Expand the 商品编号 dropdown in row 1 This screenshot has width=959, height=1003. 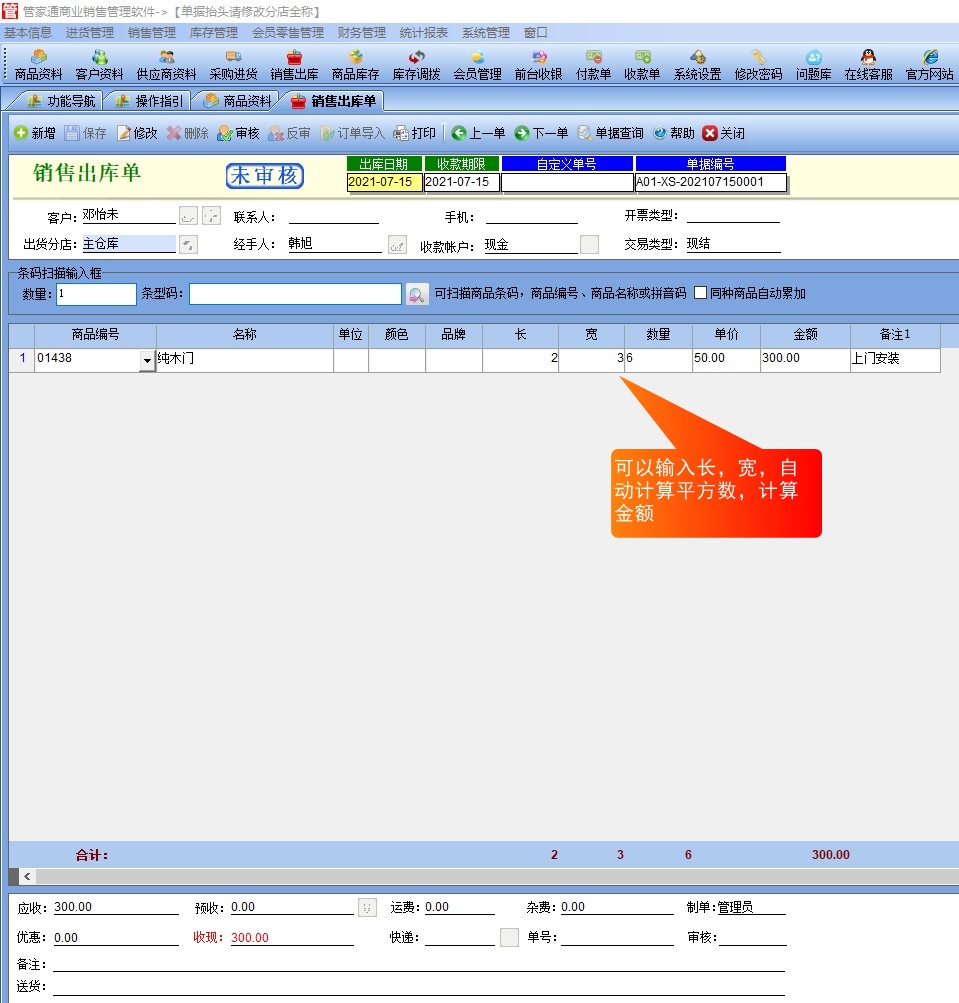coord(148,361)
